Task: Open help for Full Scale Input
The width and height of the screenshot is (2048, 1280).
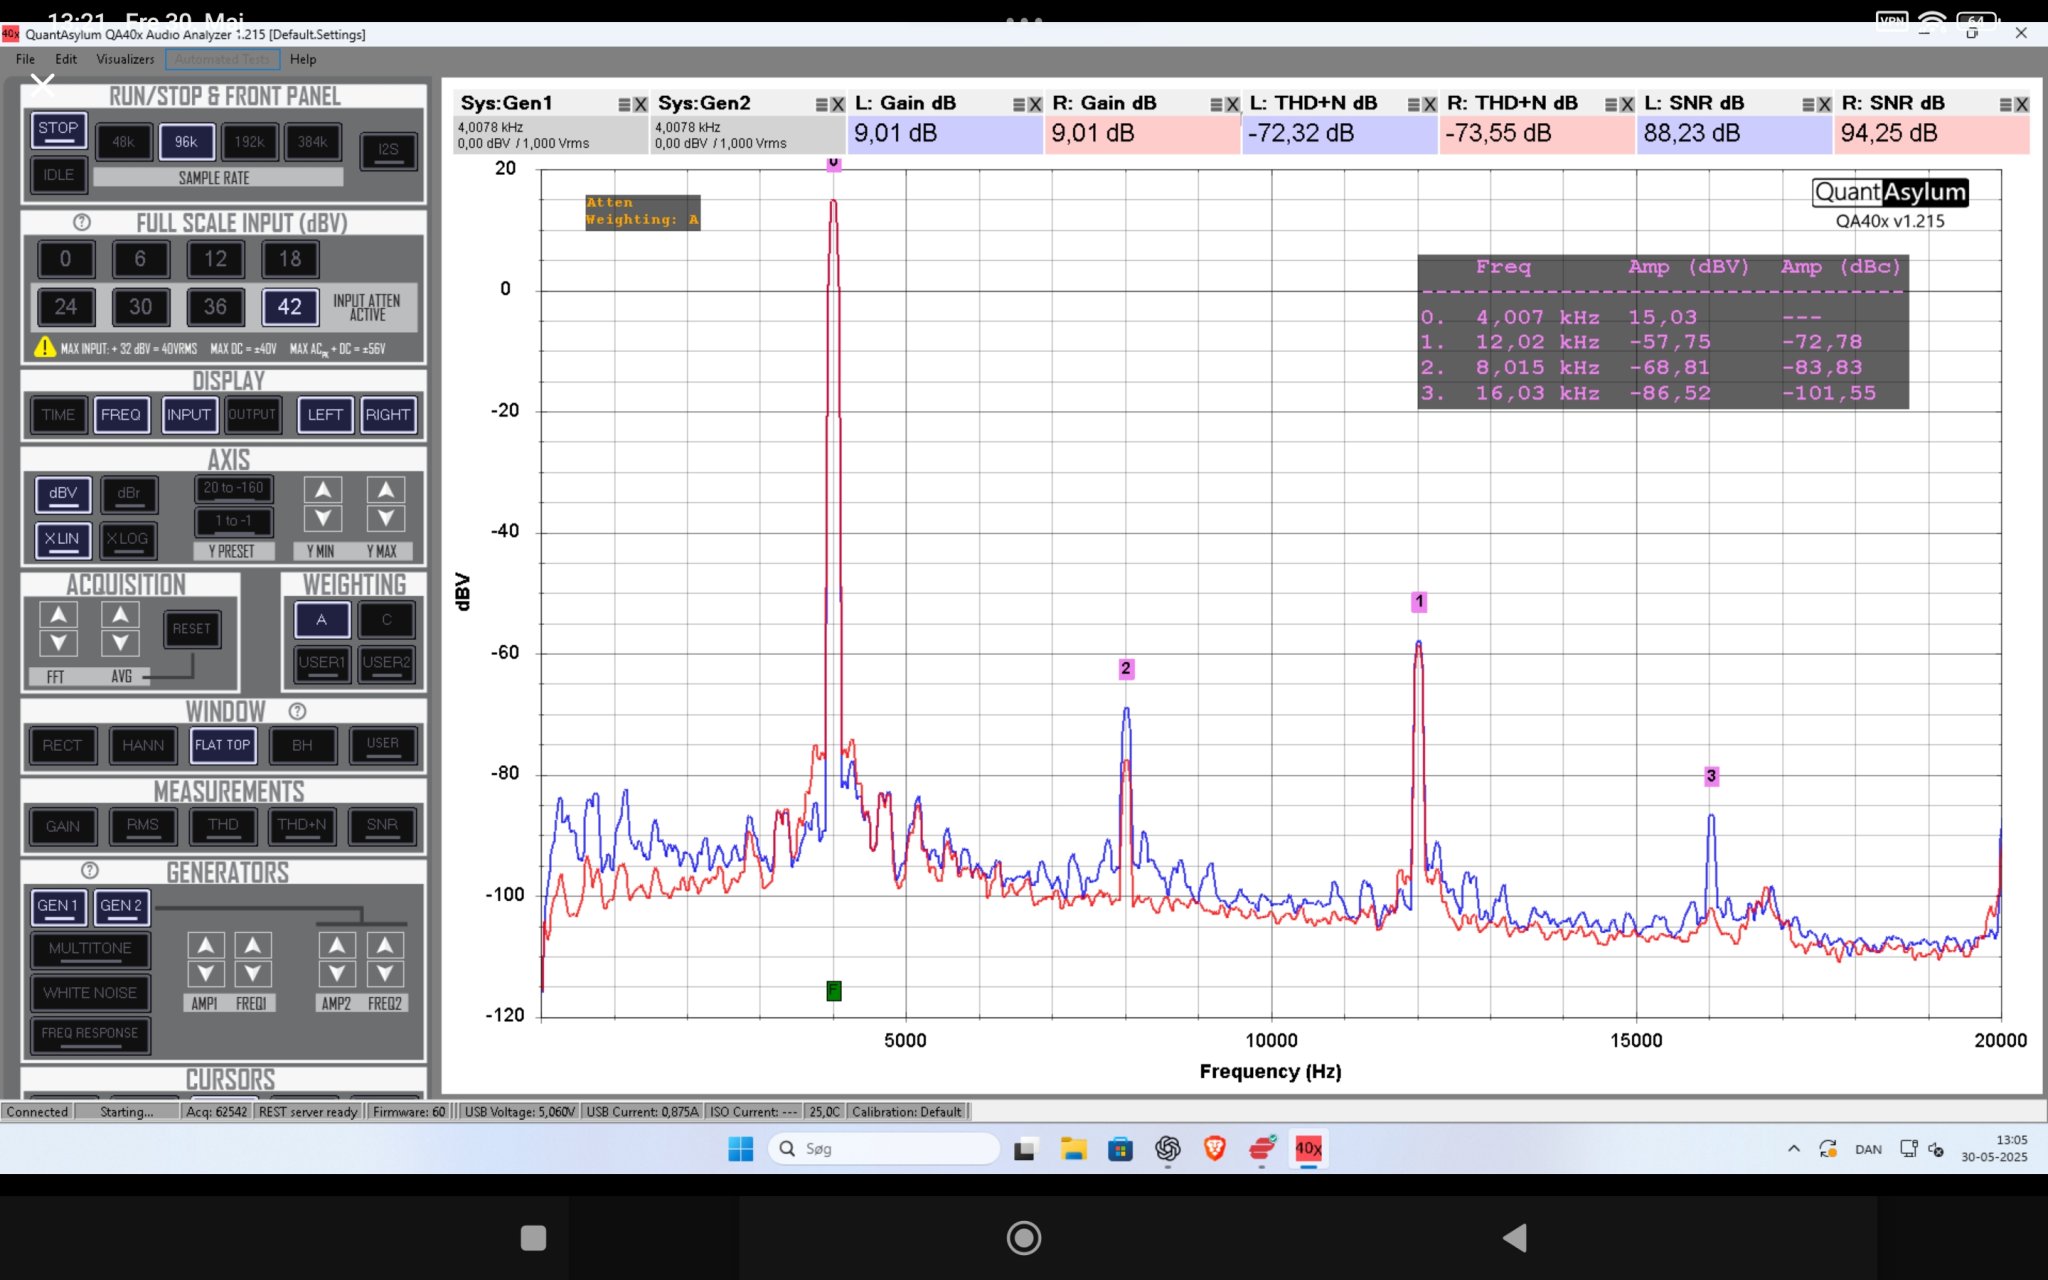Action: [82, 222]
